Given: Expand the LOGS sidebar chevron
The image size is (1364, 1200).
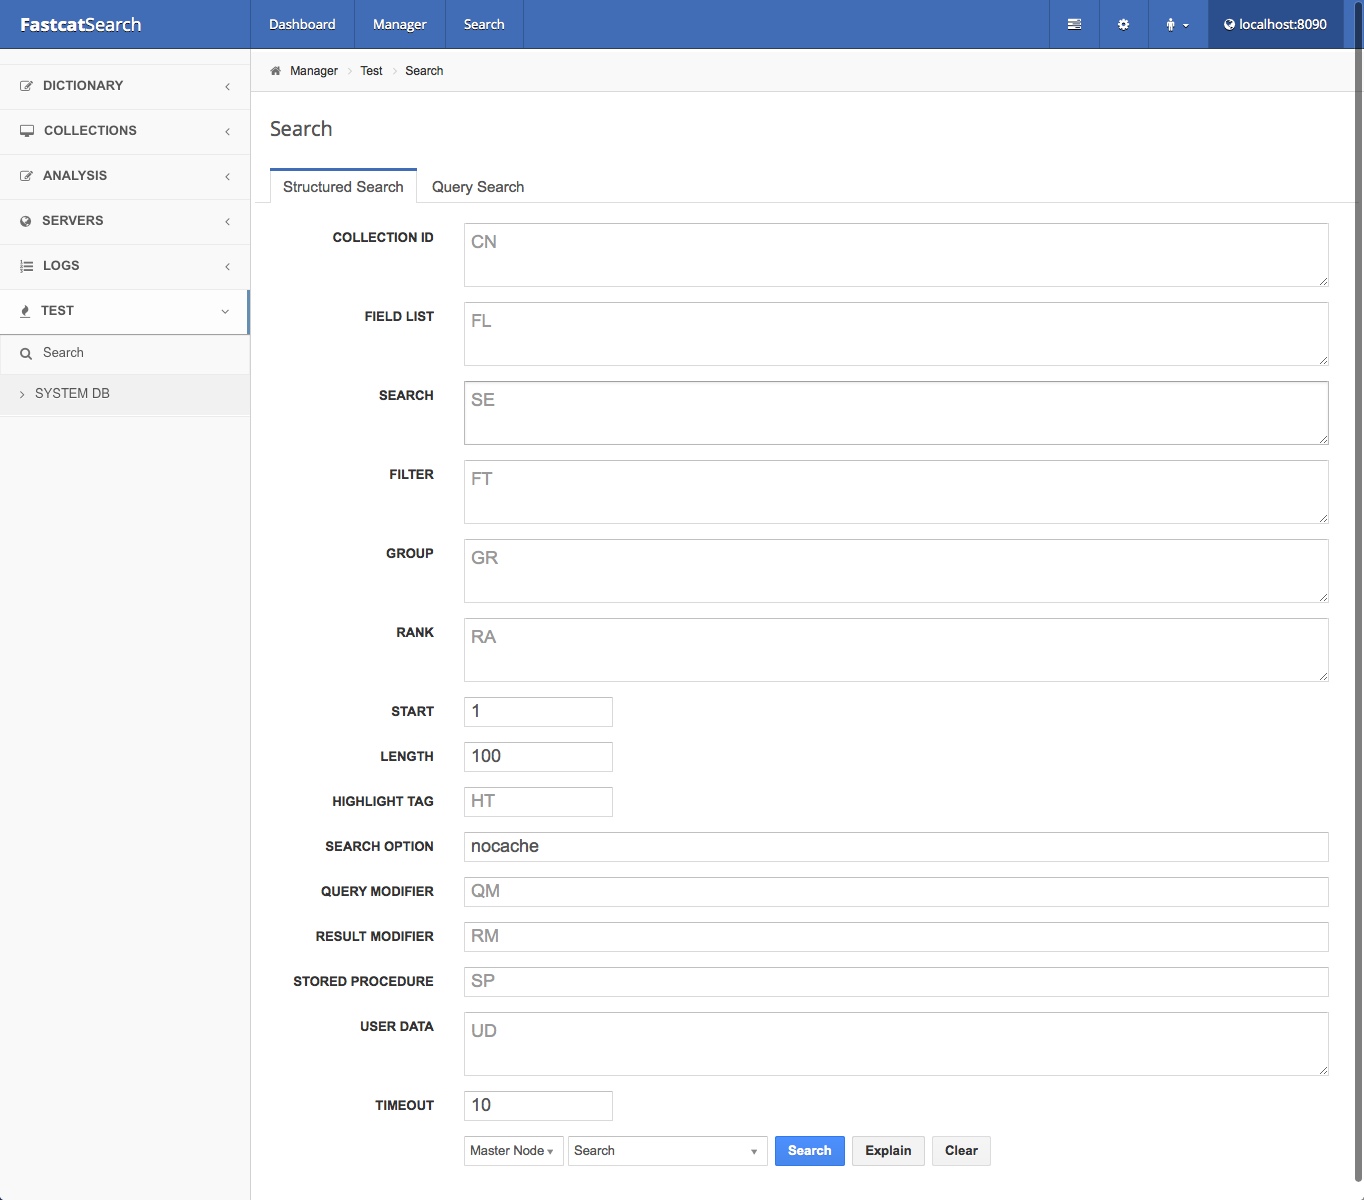Looking at the screenshot, I should [227, 267].
